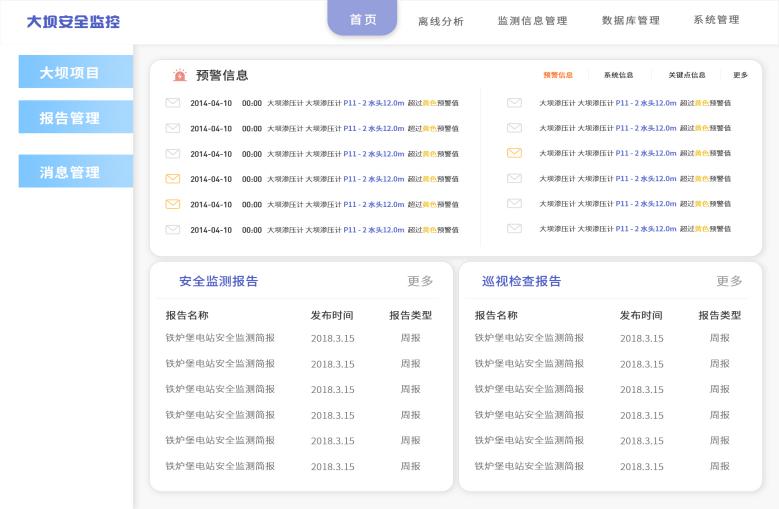Image resolution: width=779 pixels, height=509 pixels.
Task: Switch alert panel to 系统信息
Action: tap(619, 75)
